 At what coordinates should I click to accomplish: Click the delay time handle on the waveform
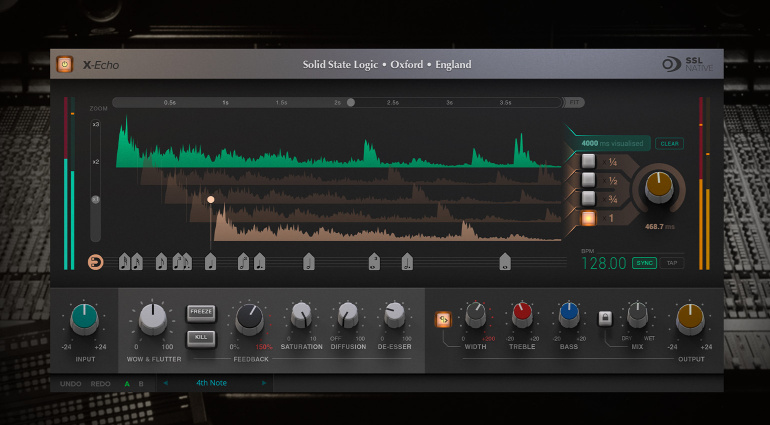coord(211,199)
